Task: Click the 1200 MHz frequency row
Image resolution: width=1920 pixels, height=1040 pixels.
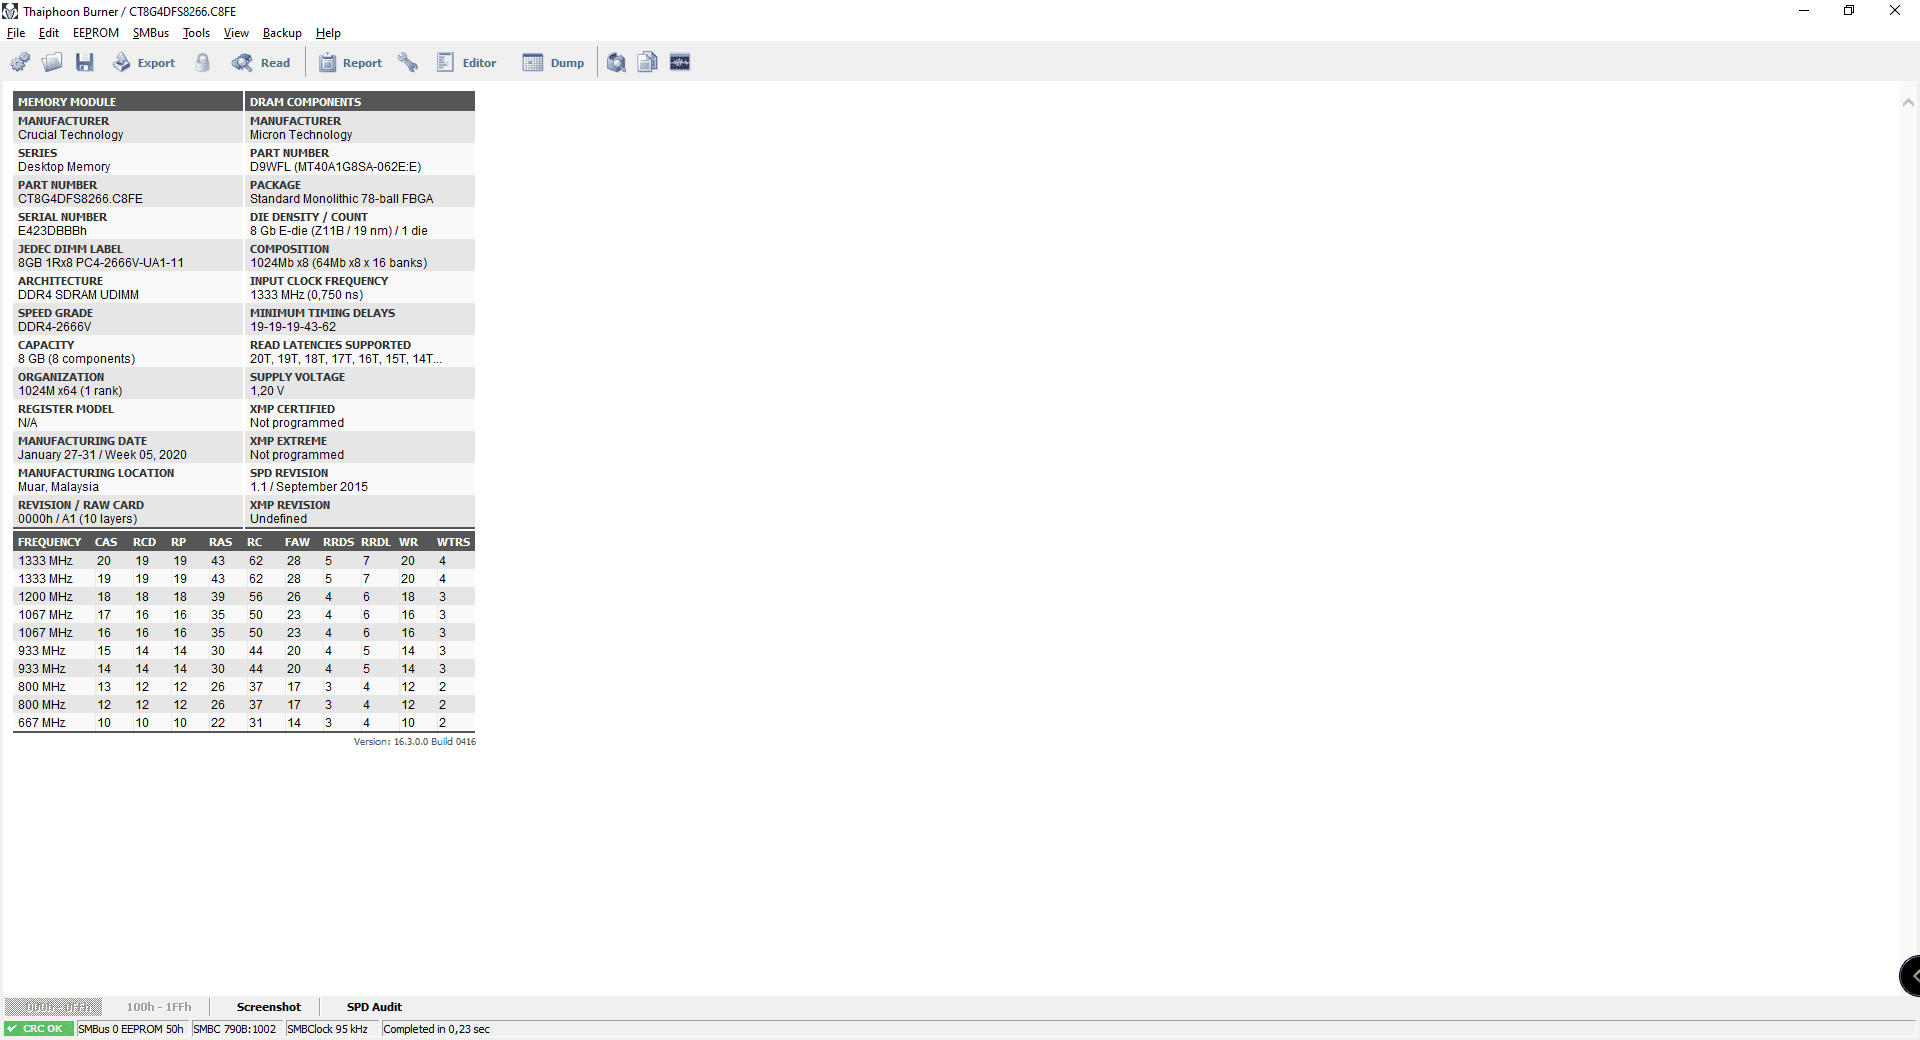Action: [x=244, y=597]
